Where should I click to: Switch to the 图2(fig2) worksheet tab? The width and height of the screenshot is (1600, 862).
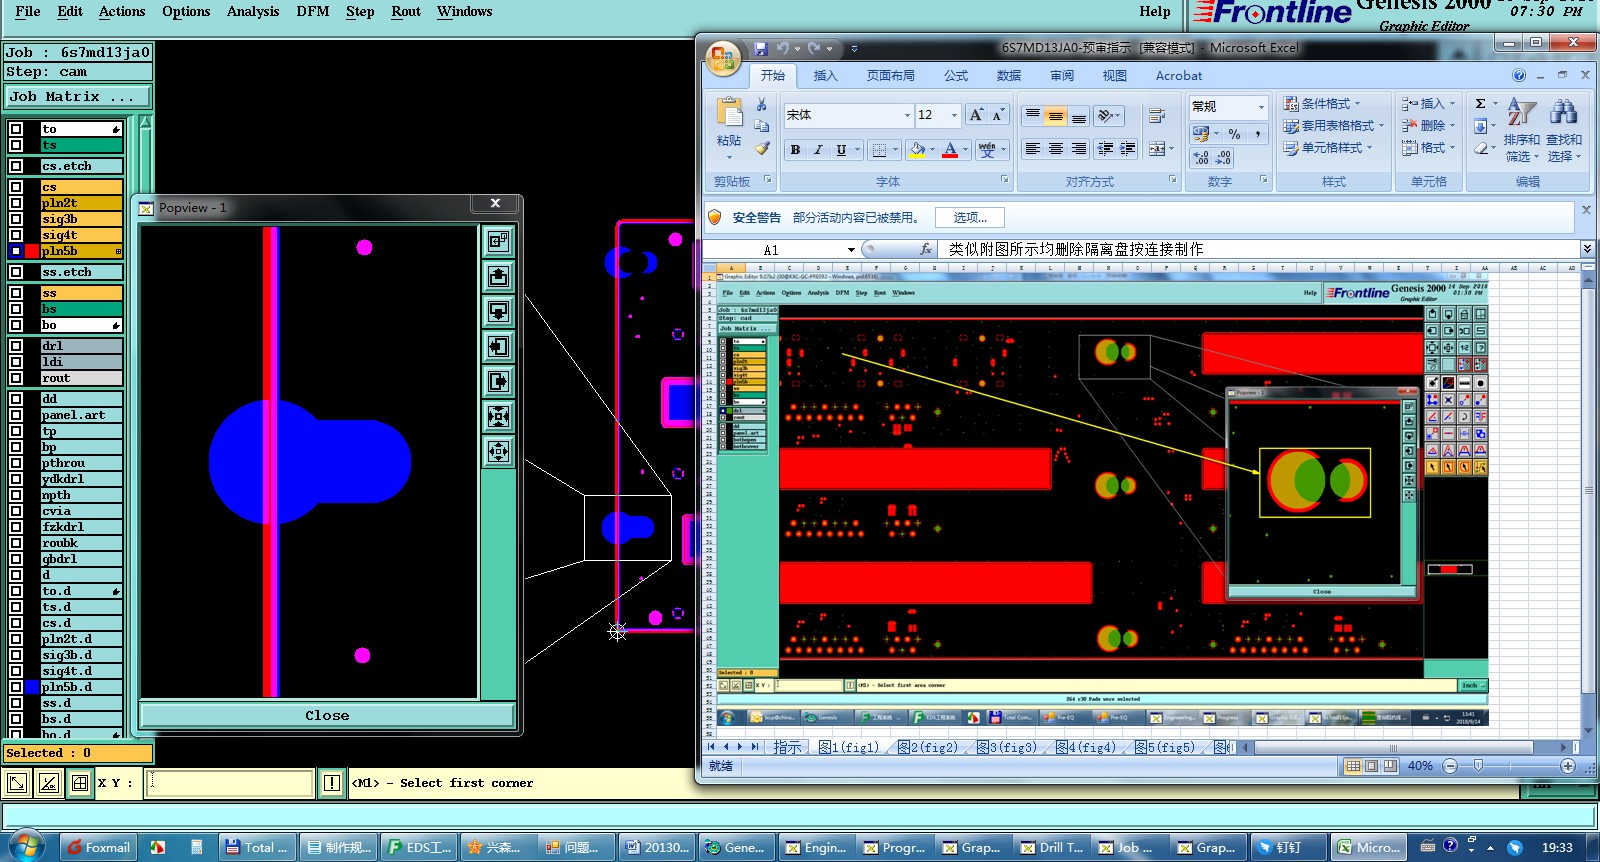(x=929, y=747)
